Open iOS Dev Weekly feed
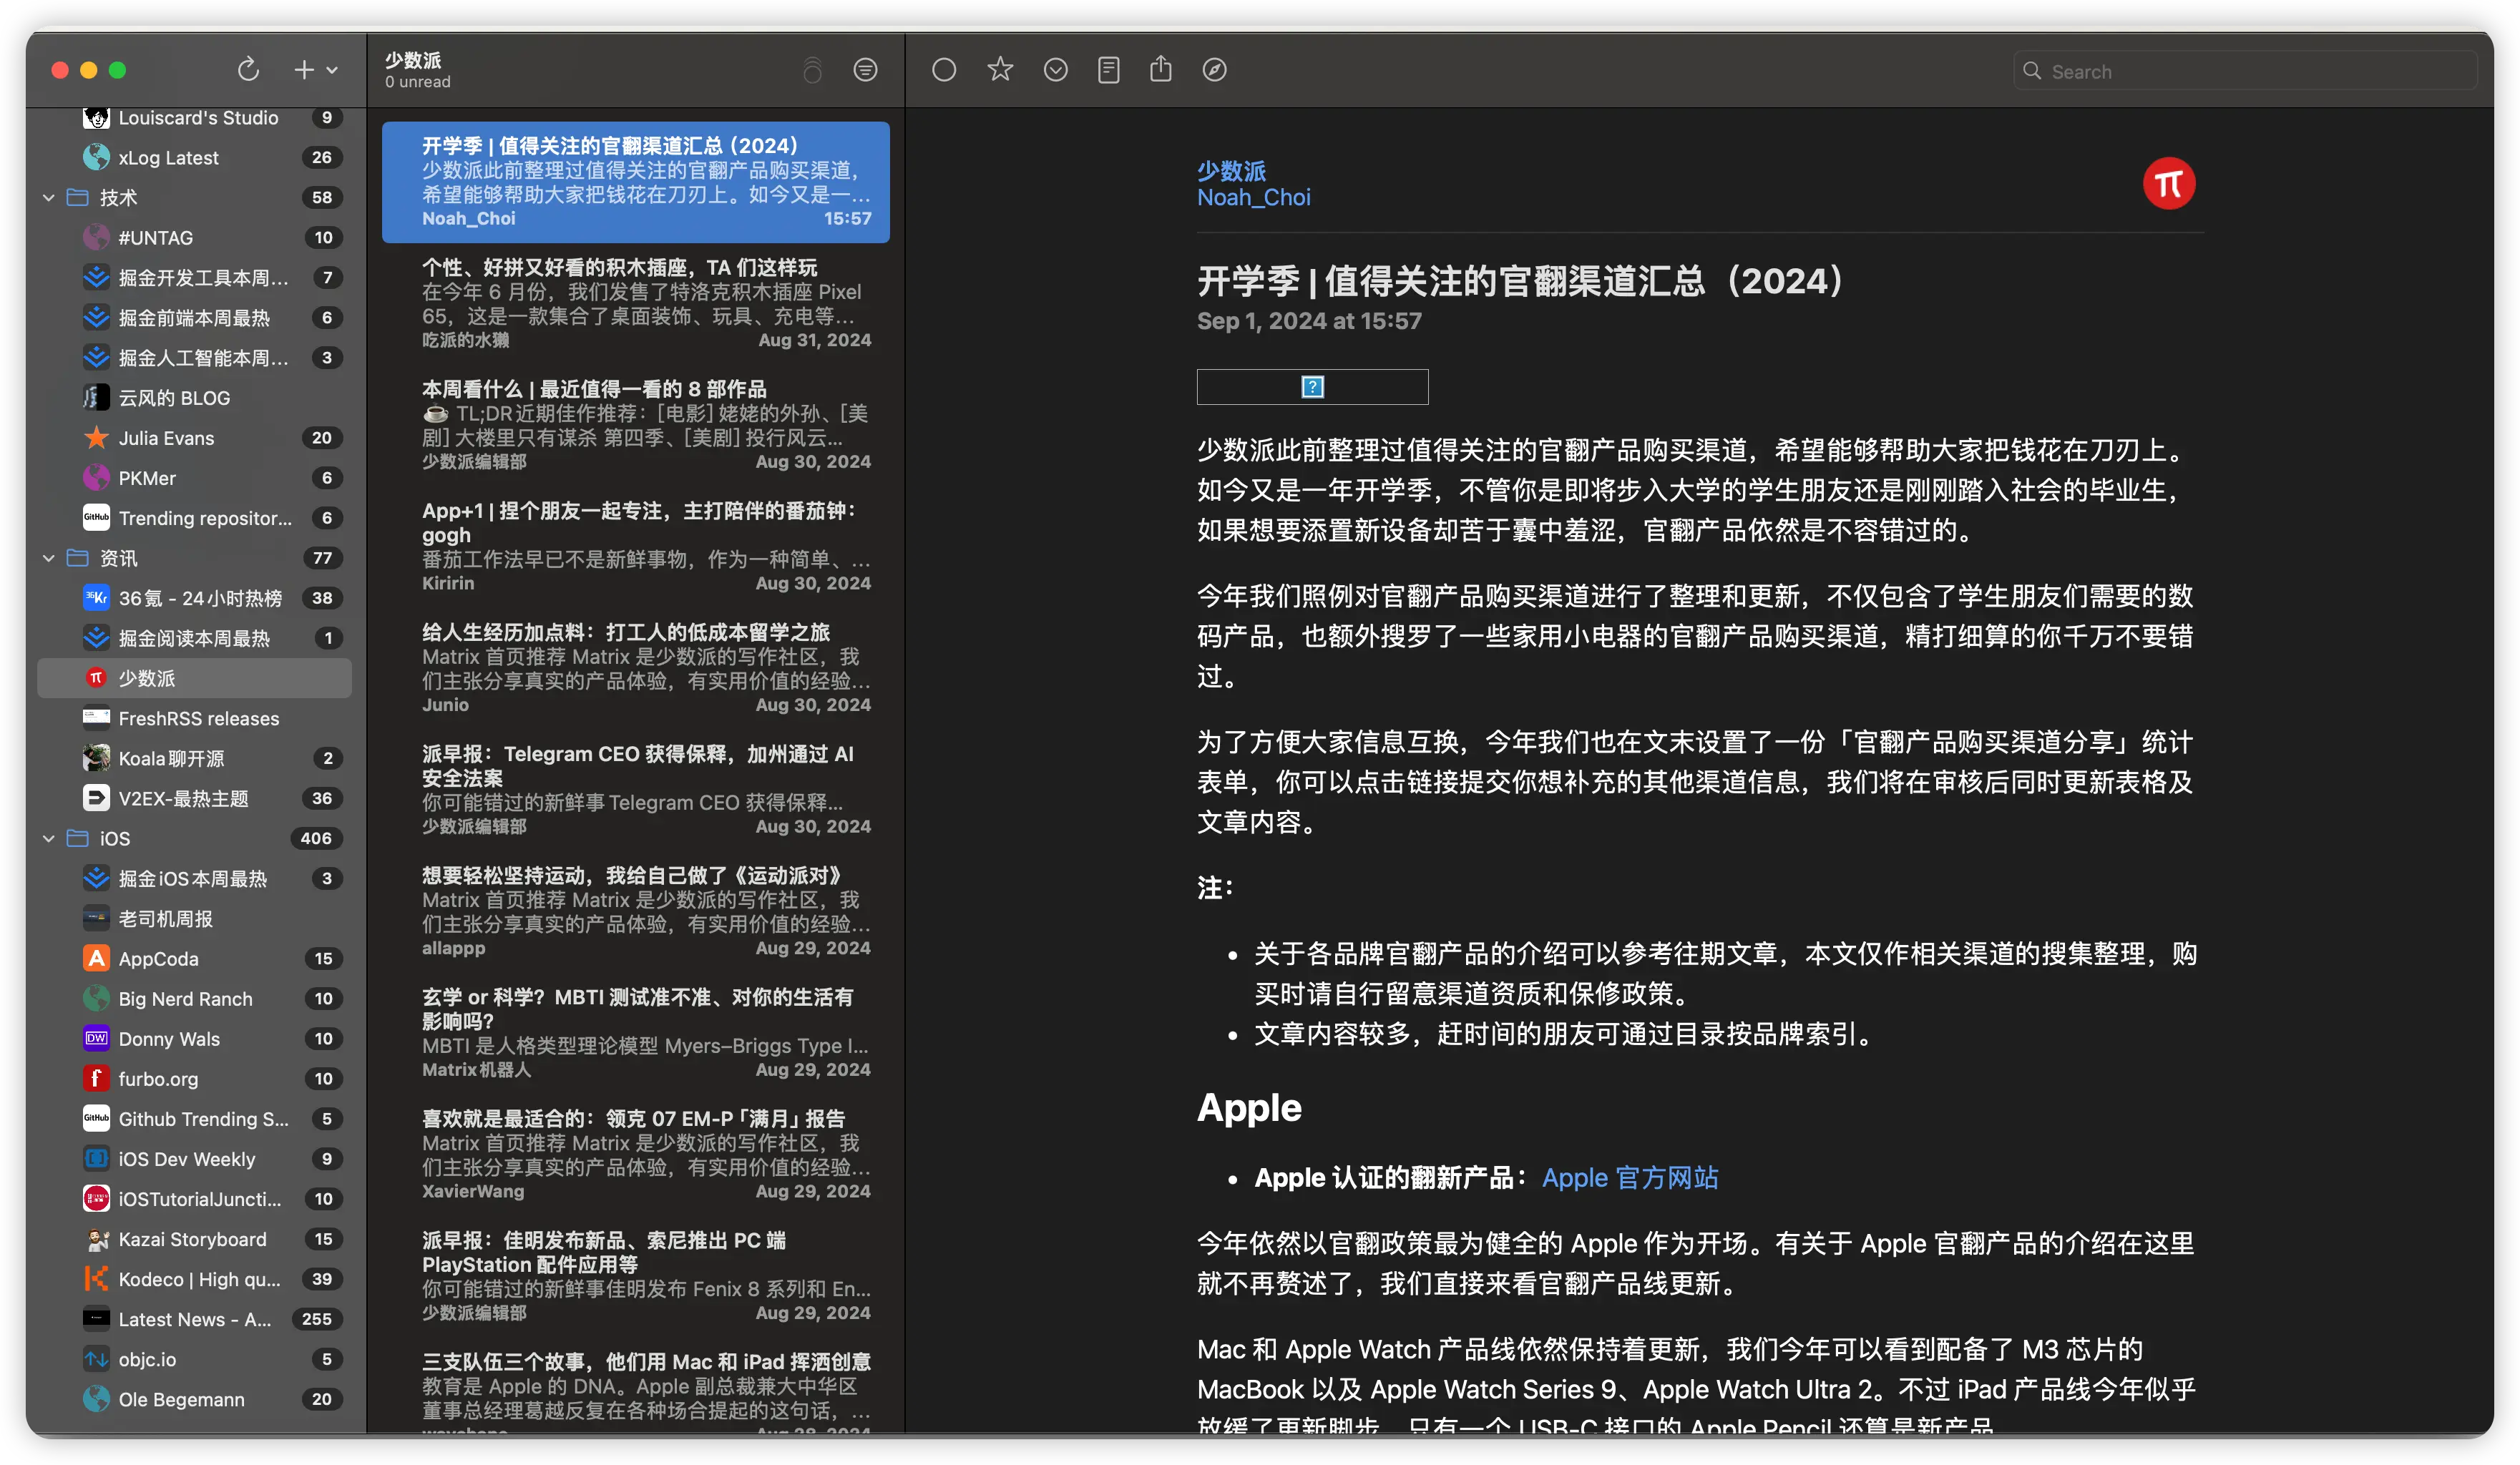Screen dimensions: 2520x1465 click(195, 1158)
